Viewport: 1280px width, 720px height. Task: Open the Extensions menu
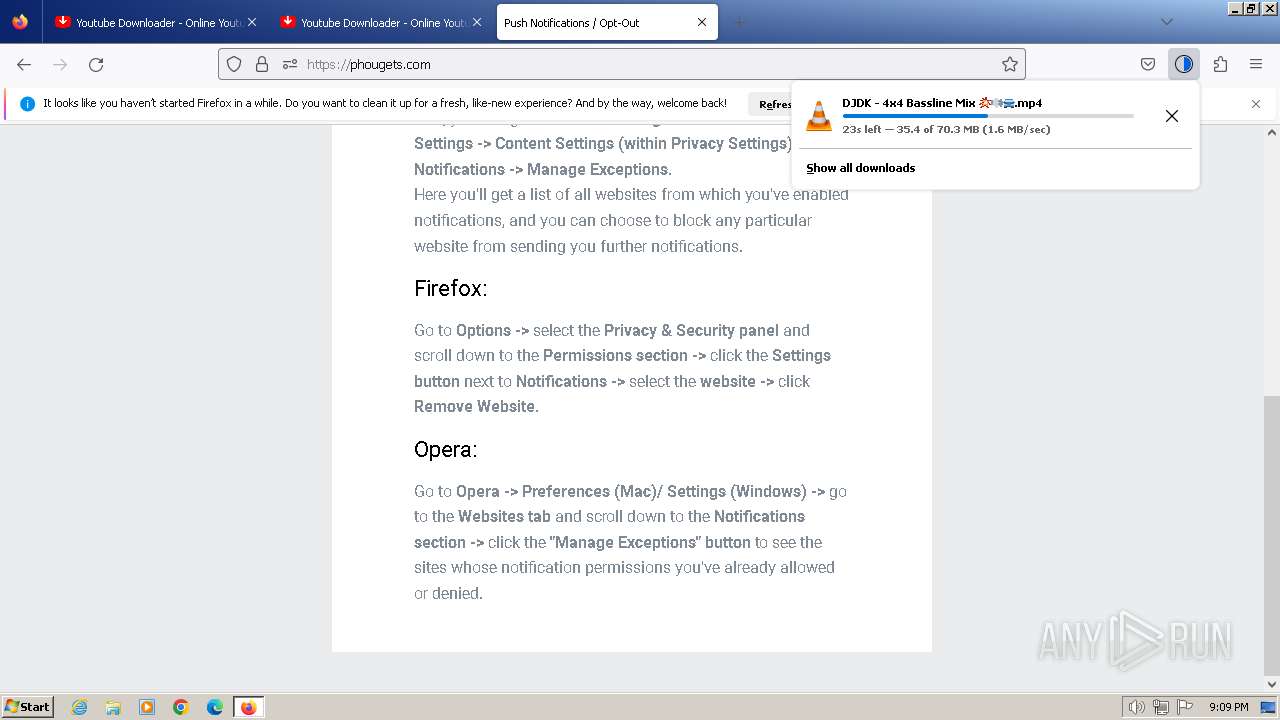1220,64
